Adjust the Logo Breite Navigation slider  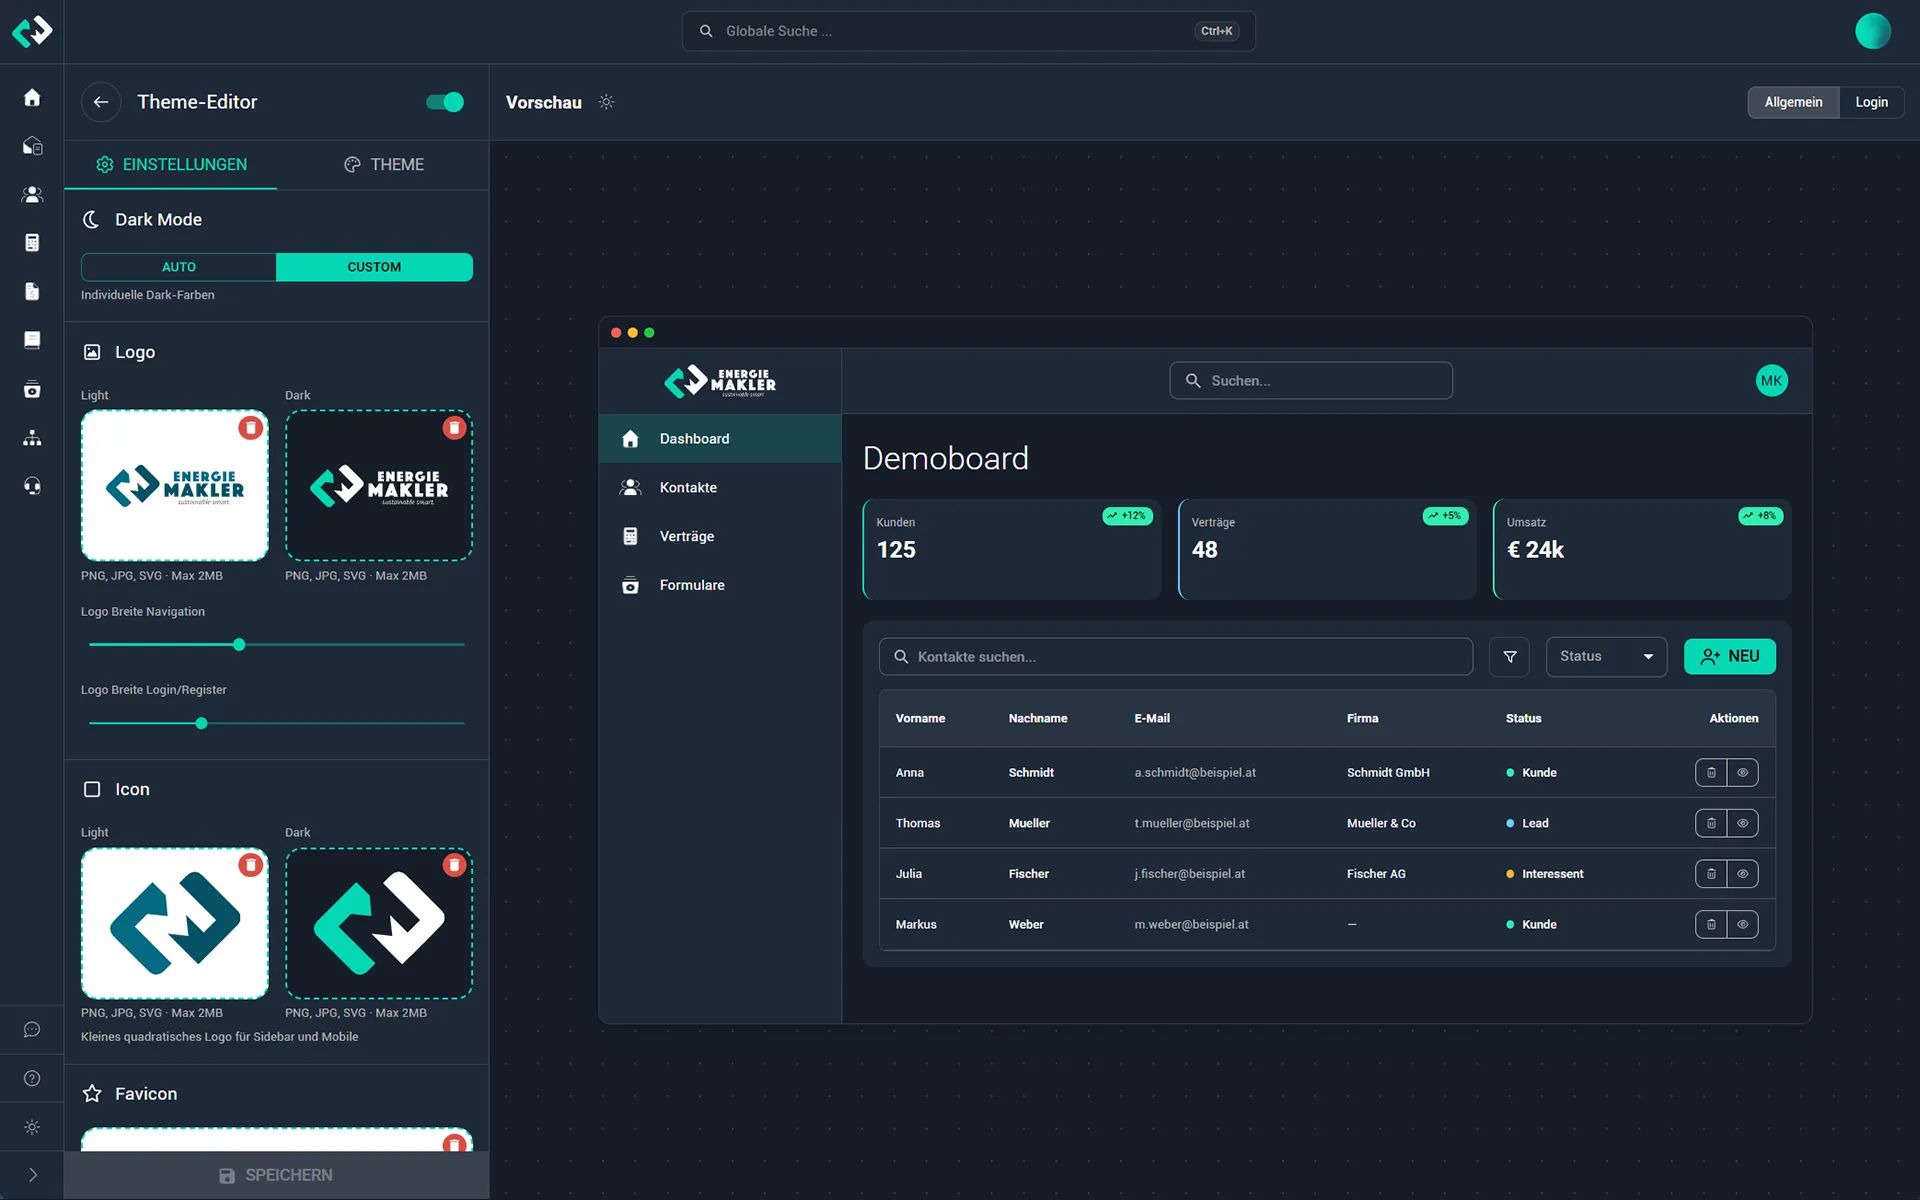[238, 645]
